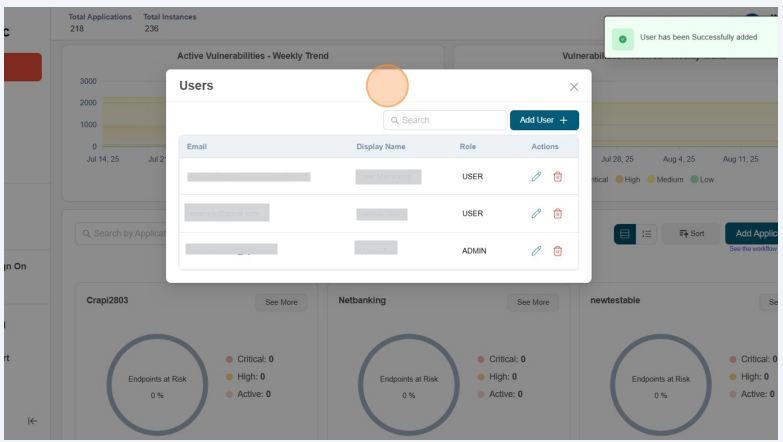Click See More on Crapi2803 card
This screenshot has width=783, height=442.
[281, 302]
